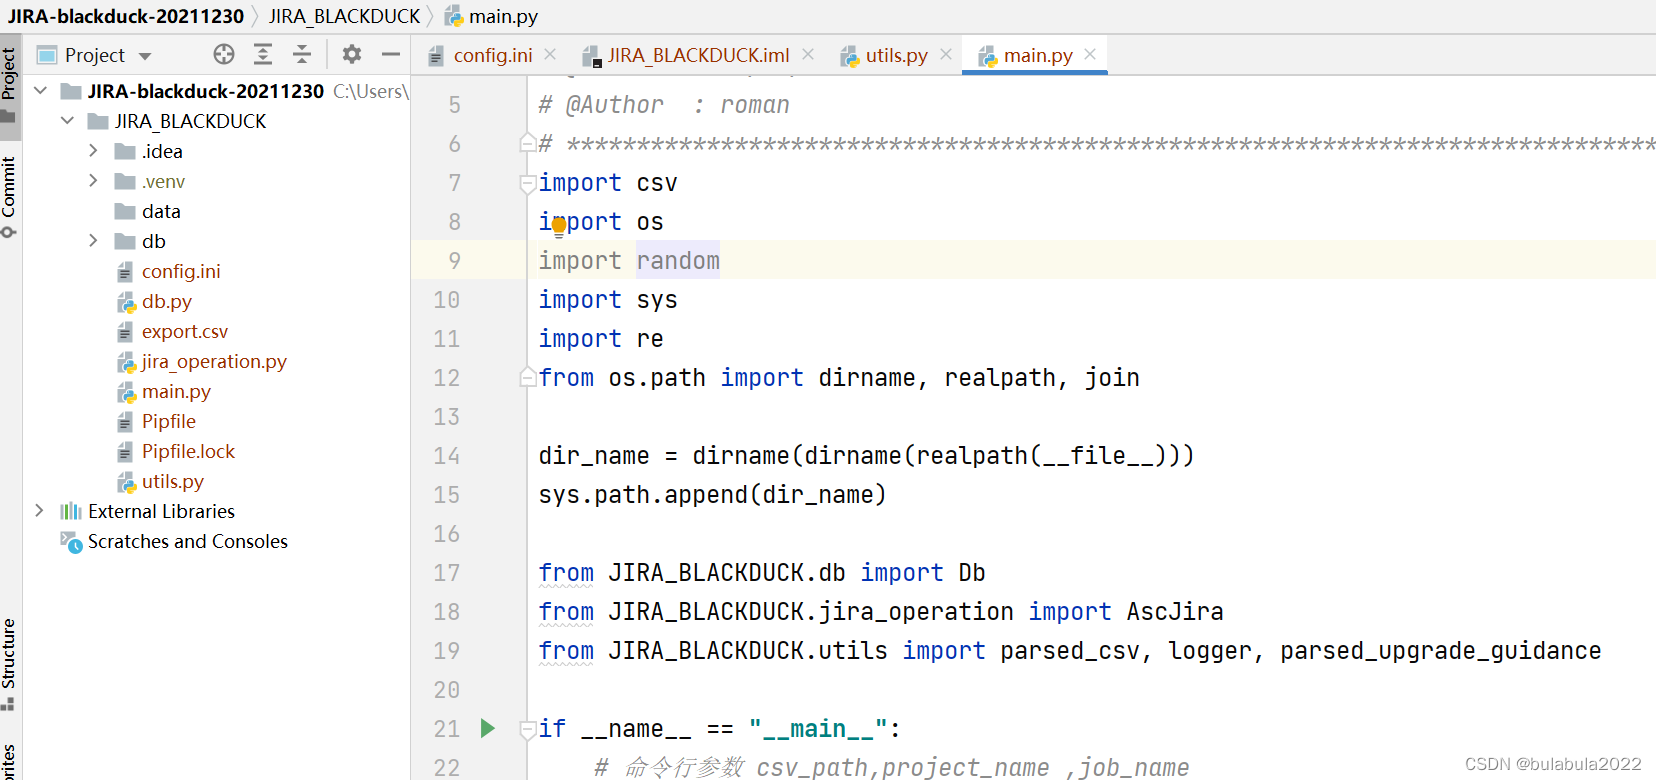
Task: Open export.csv in the project tree
Action: coord(184,331)
